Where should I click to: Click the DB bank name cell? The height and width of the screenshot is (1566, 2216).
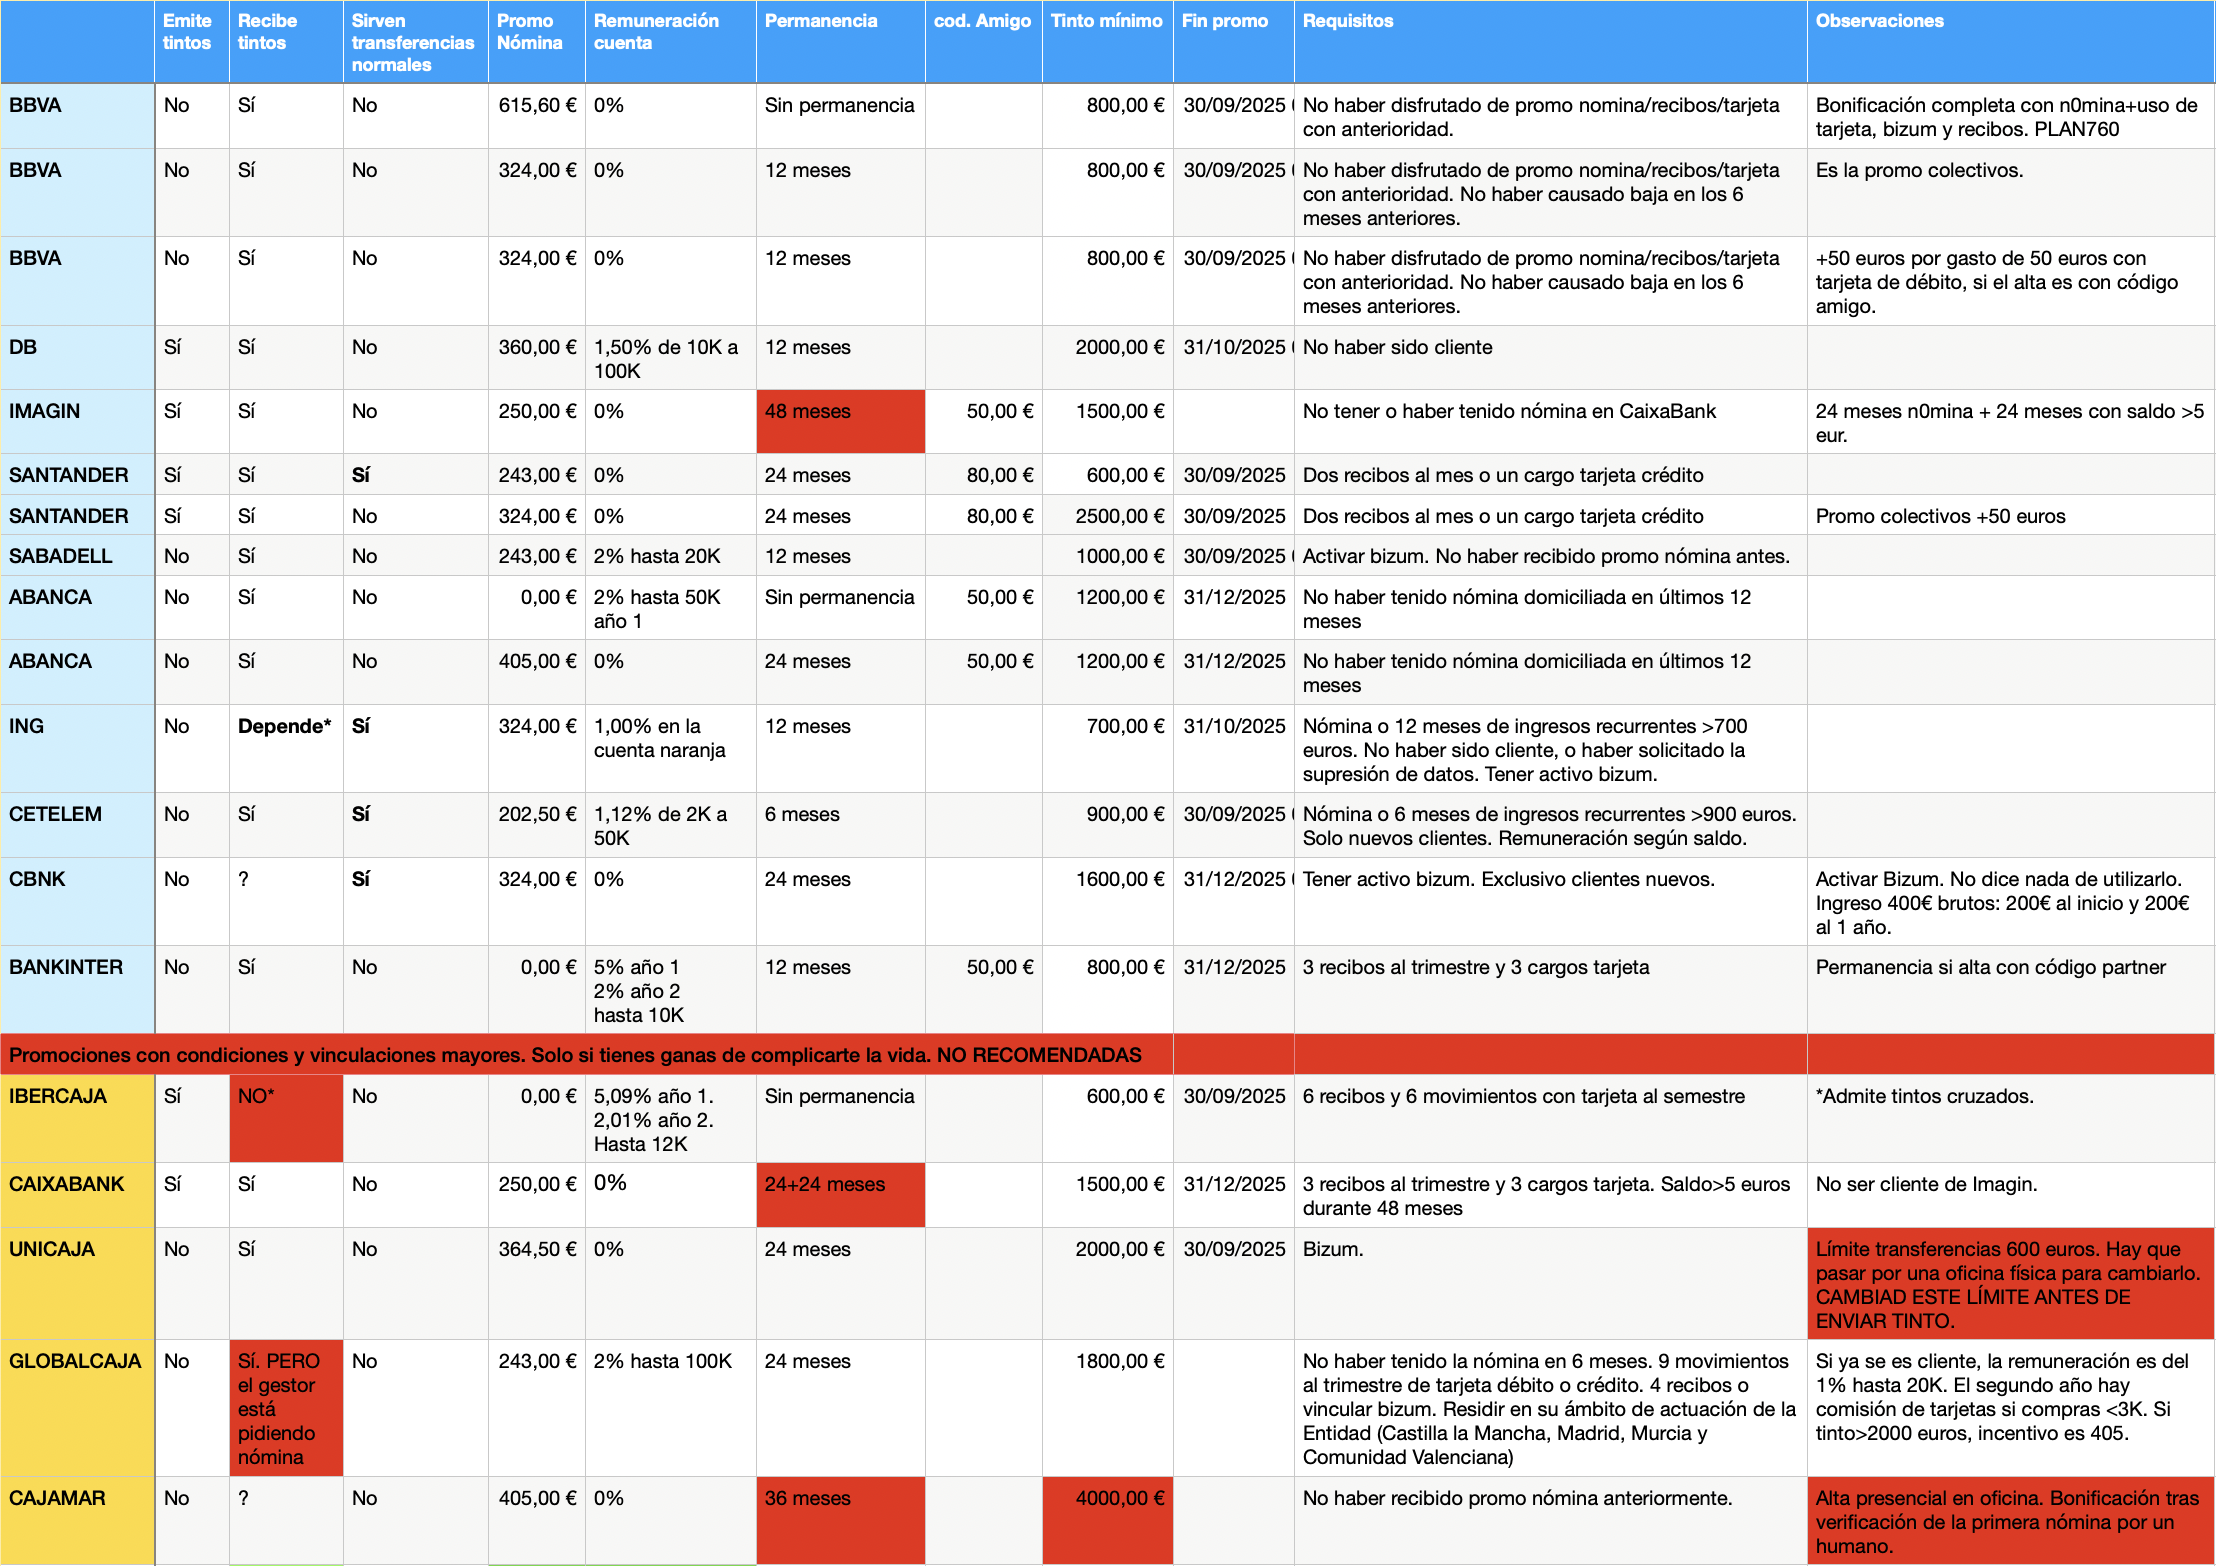78,357
